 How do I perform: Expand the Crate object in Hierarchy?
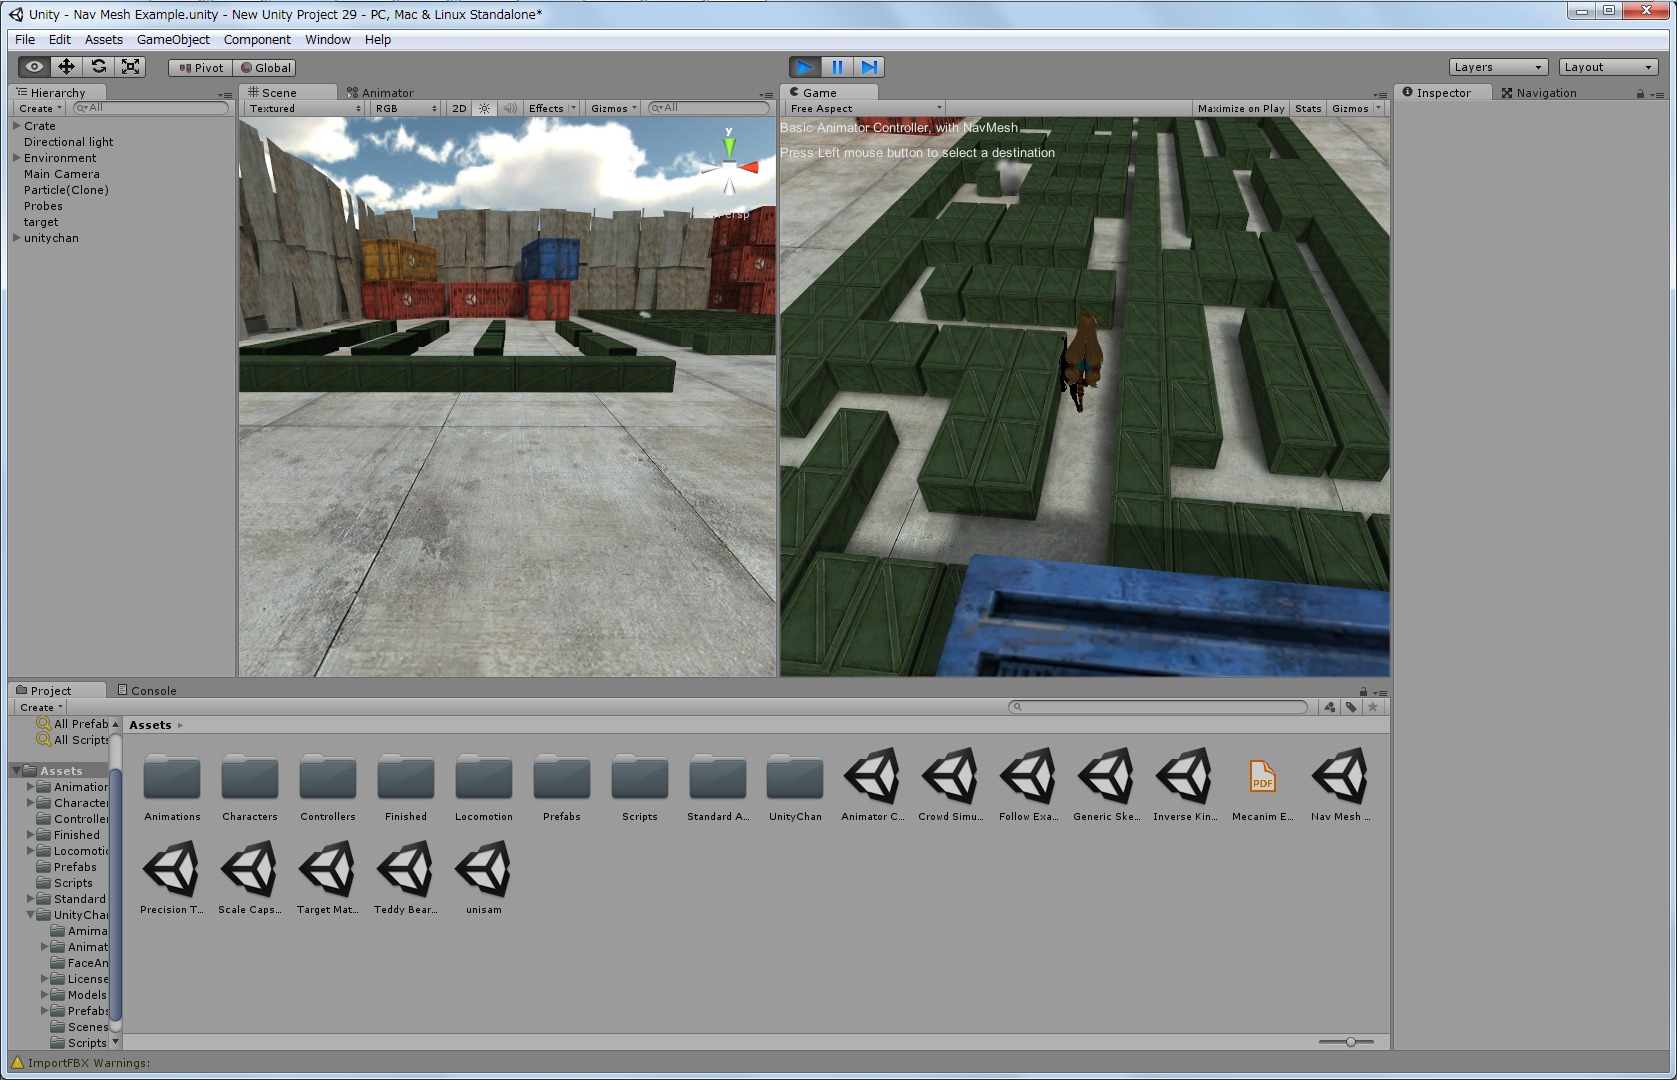tap(17, 126)
